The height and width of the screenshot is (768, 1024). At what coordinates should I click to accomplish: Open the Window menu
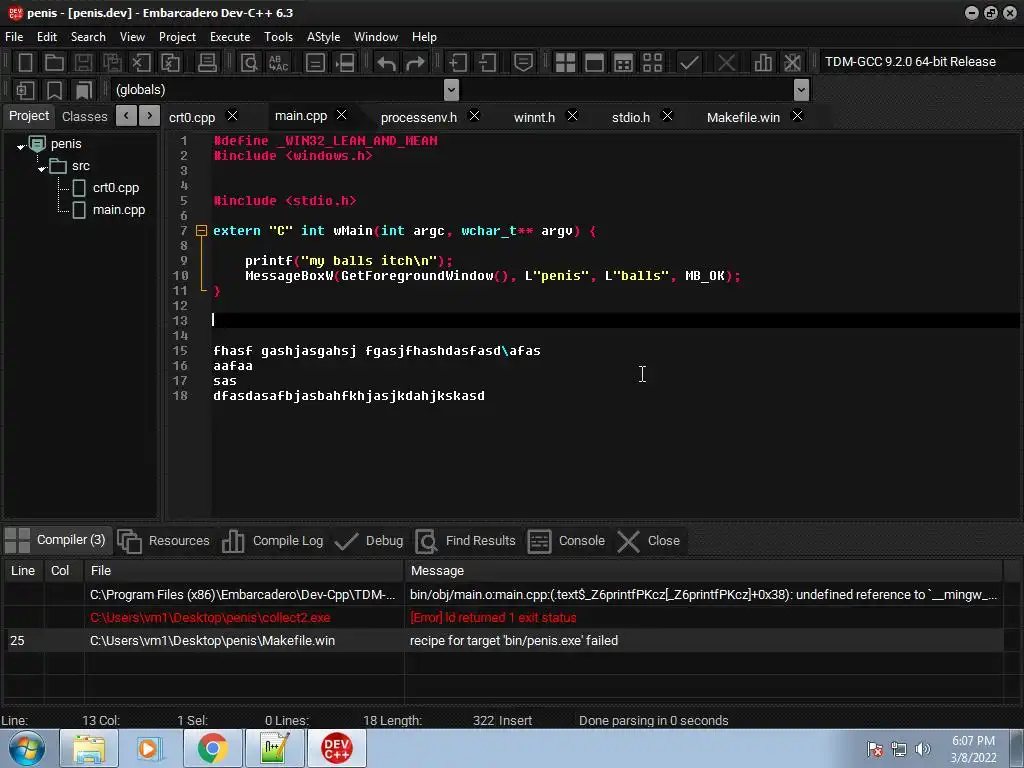[x=376, y=37]
